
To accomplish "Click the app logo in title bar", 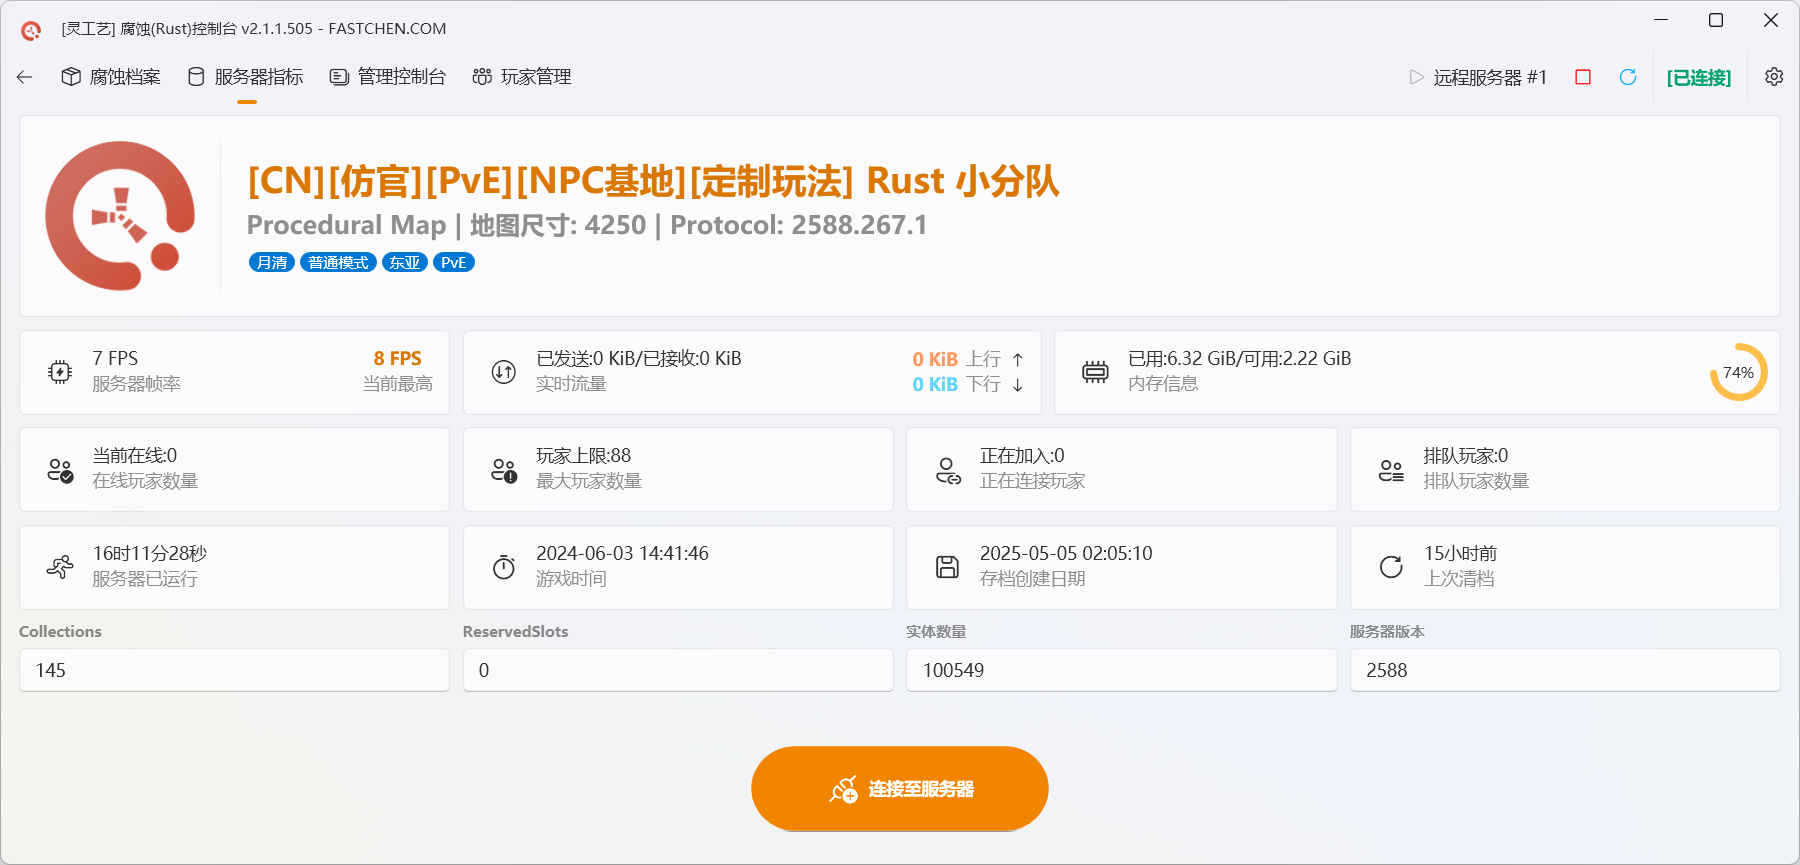I will [x=31, y=30].
